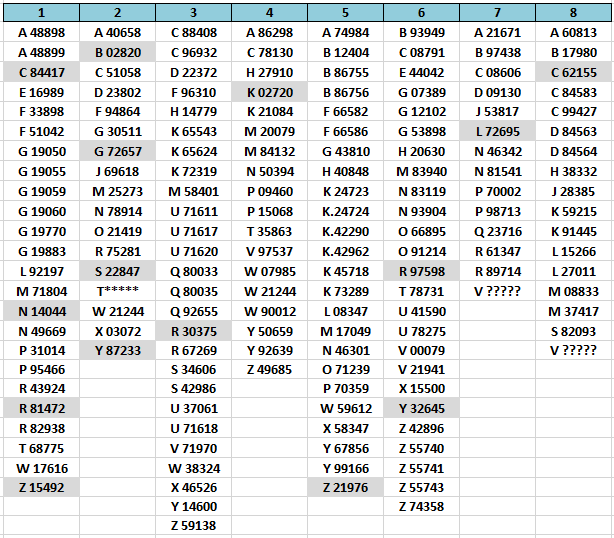Click the highlighted cell R 30375
The height and width of the screenshot is (538, 614).
[x=193, y=330]
